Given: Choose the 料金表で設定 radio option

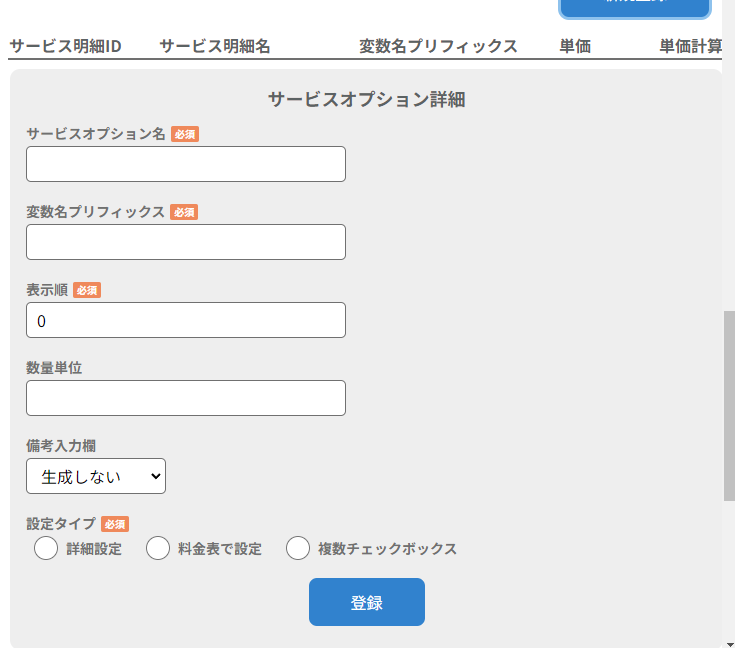Looking at the screenshot, I should pos(158,549).
